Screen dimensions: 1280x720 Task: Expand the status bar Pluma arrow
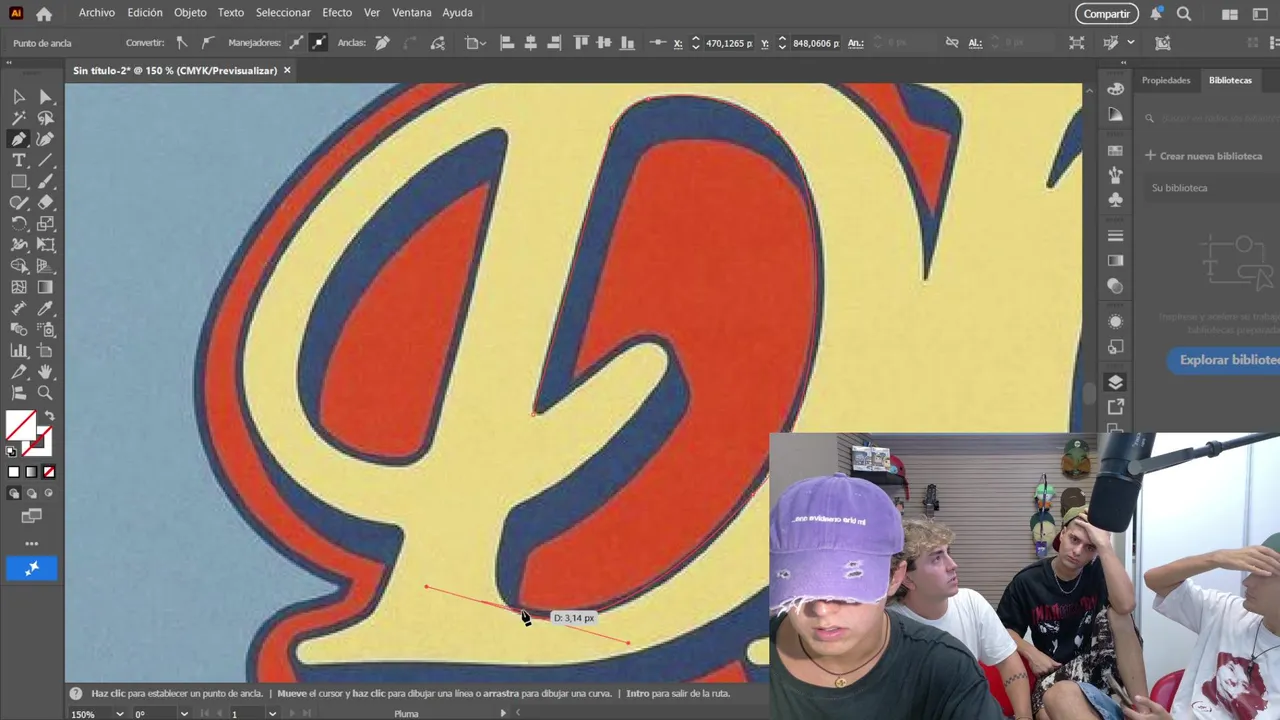pos(503,714)
